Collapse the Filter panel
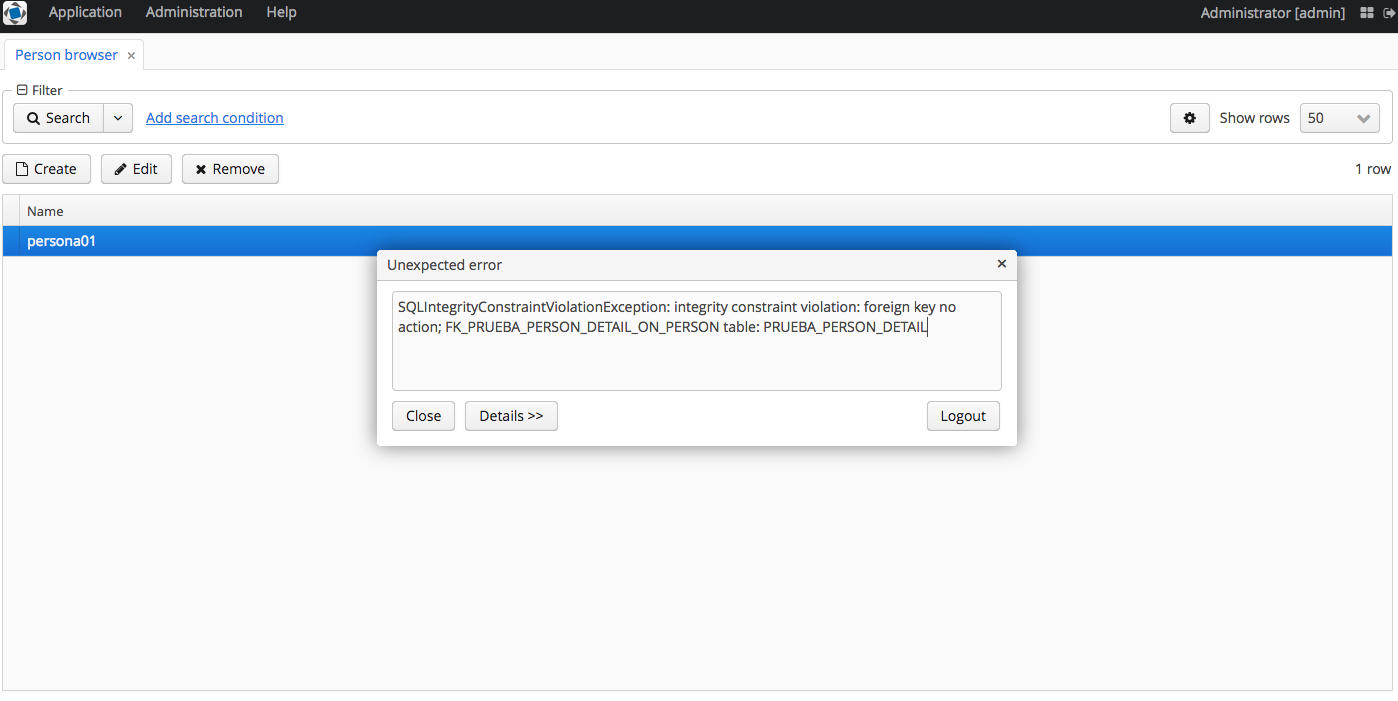 22,90
